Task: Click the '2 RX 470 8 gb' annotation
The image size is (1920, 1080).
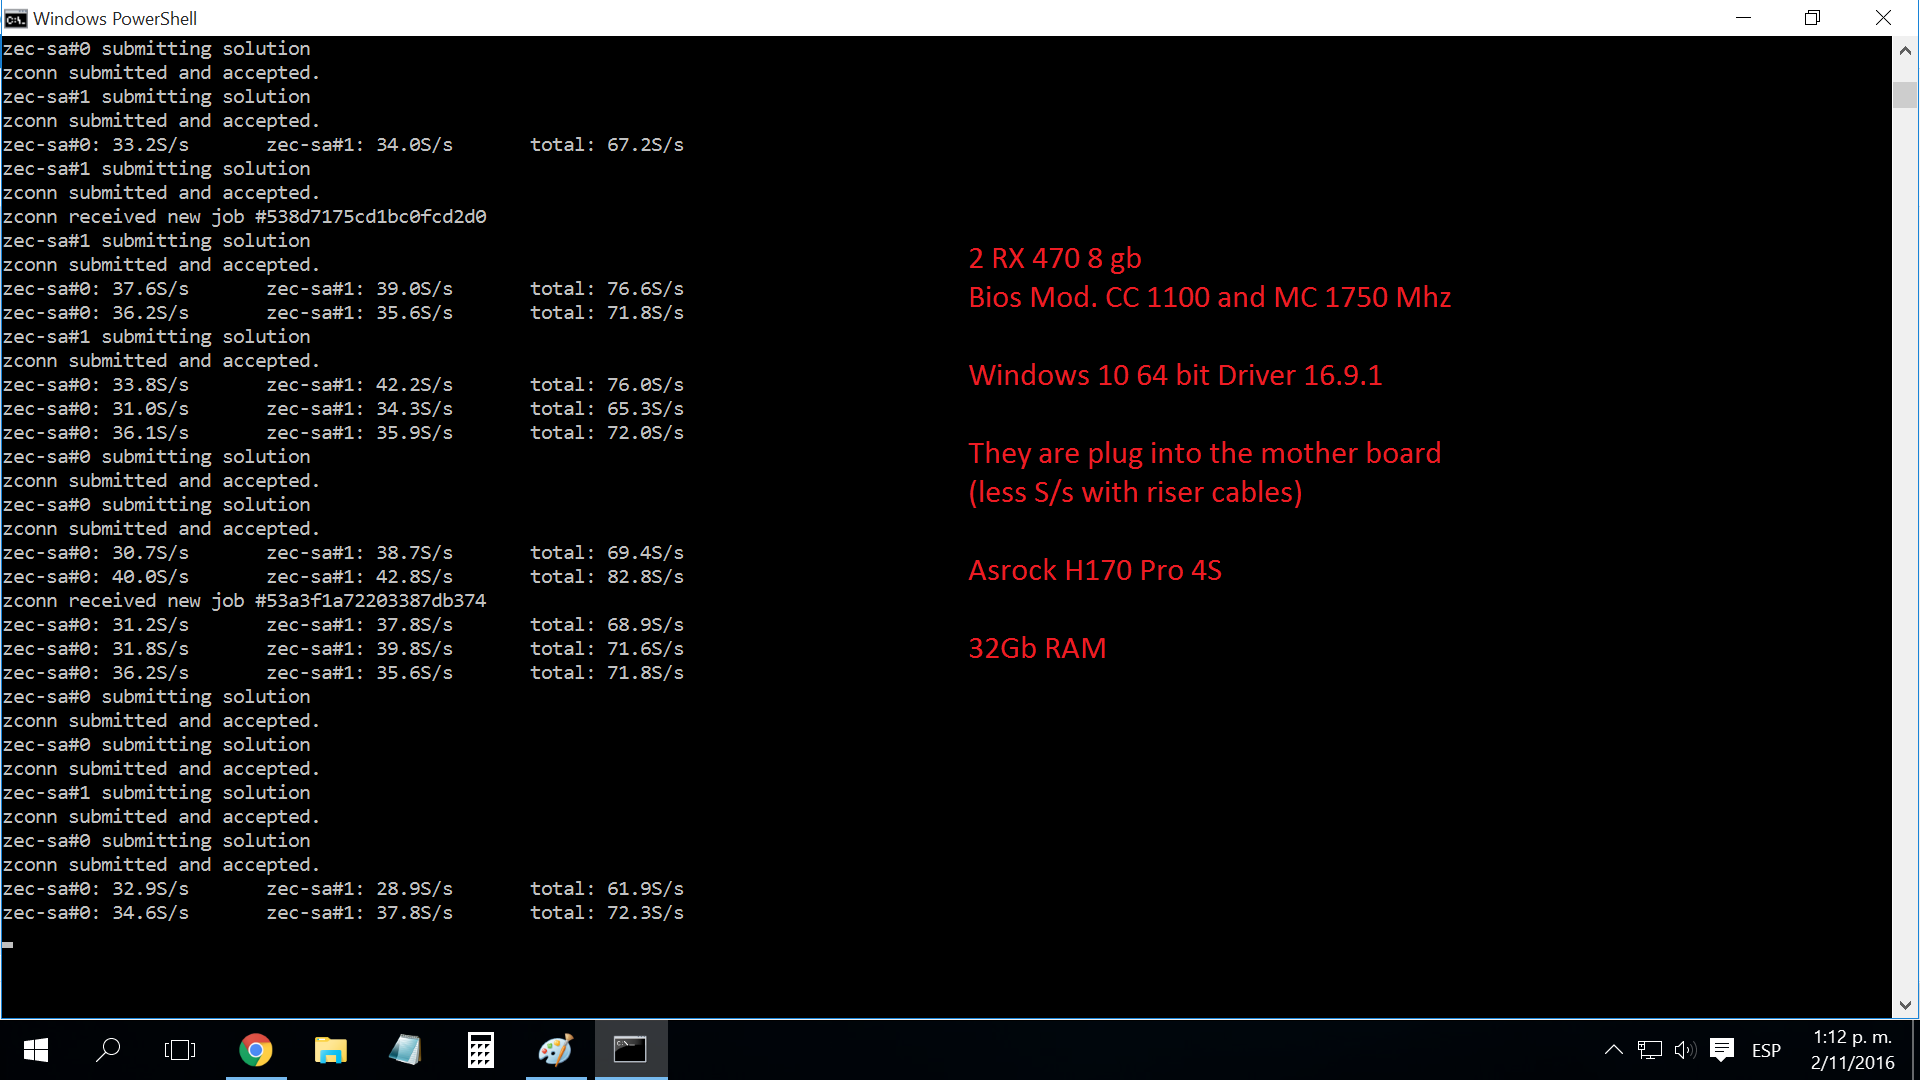Action: pos(1055,258)
